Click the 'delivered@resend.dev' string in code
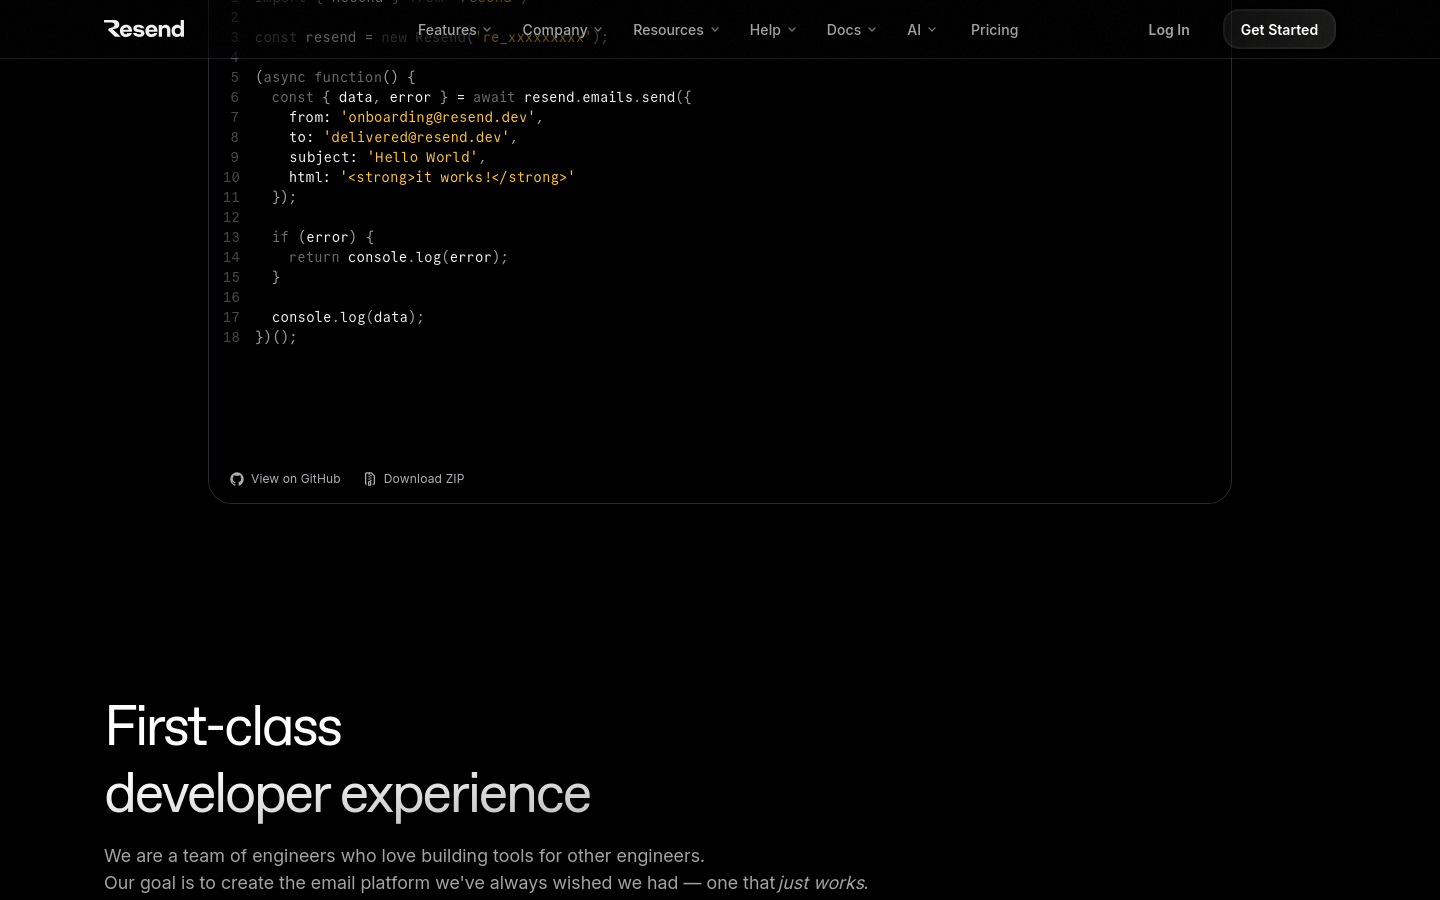 pyautogui.click(x=416, y=137)
